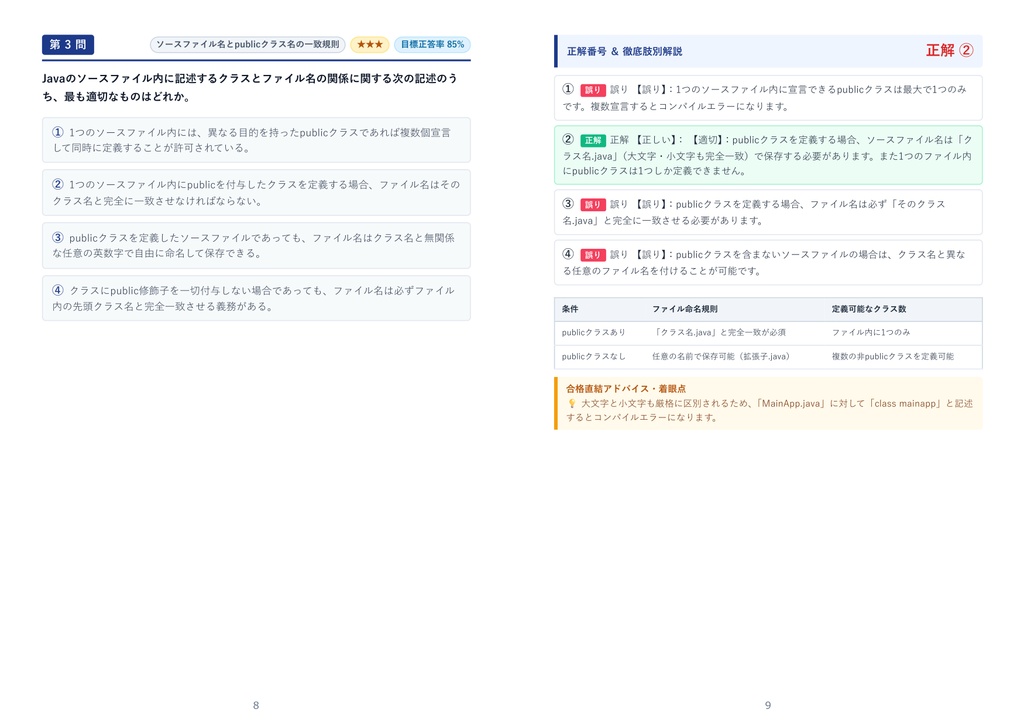
Task: Click the red 誤り badge in explanation ④
Action: click(592, 255)
